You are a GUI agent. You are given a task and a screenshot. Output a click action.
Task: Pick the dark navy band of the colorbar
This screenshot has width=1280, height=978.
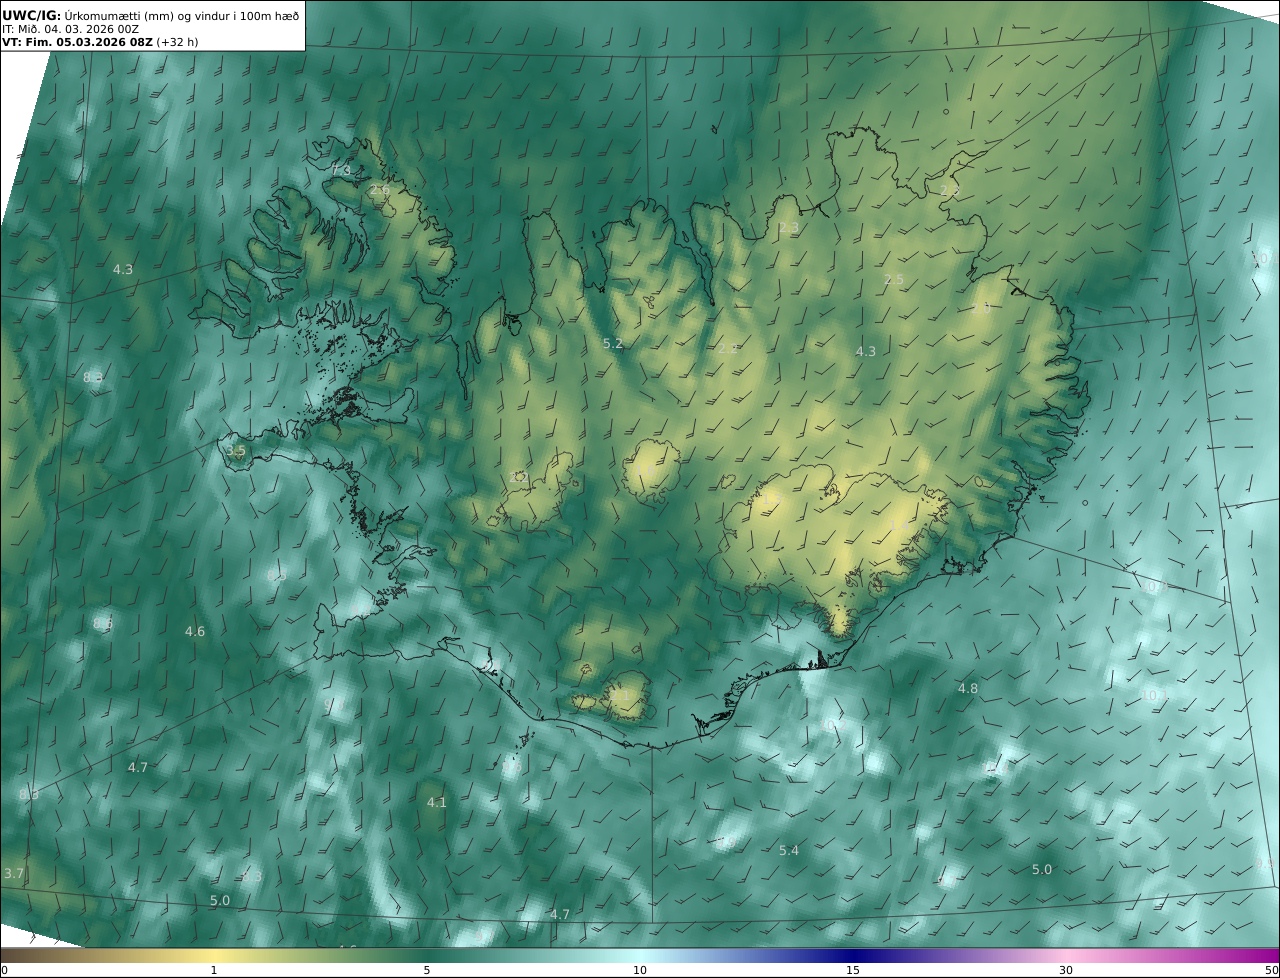853,955
